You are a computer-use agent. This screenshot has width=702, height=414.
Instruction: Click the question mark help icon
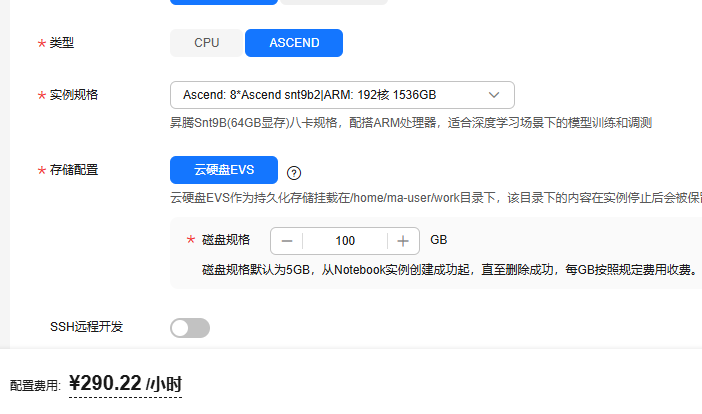pos(294,172)
